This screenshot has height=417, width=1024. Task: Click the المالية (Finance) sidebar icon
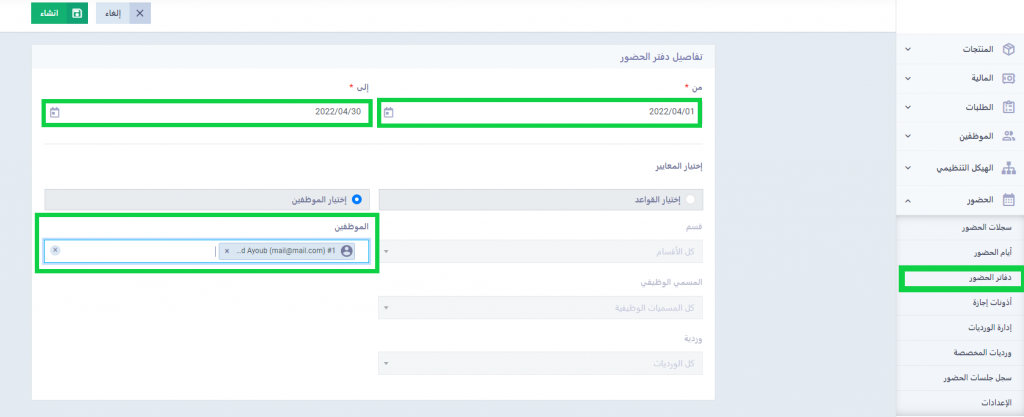point(1008,77)
